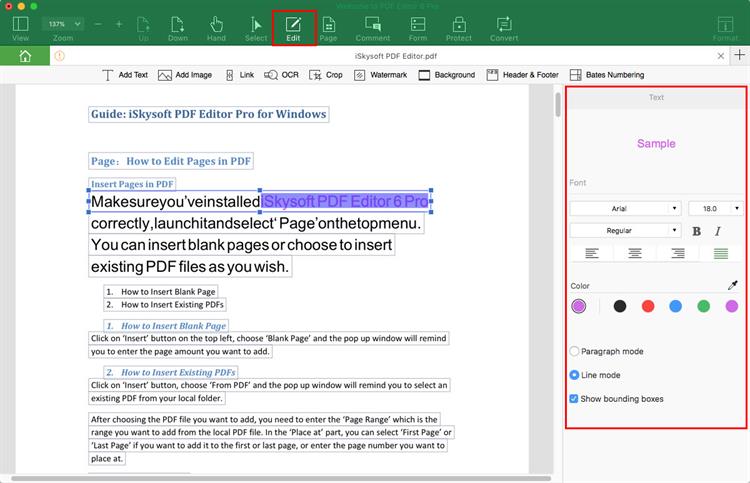Choose Add Text tool

(125, 75)
